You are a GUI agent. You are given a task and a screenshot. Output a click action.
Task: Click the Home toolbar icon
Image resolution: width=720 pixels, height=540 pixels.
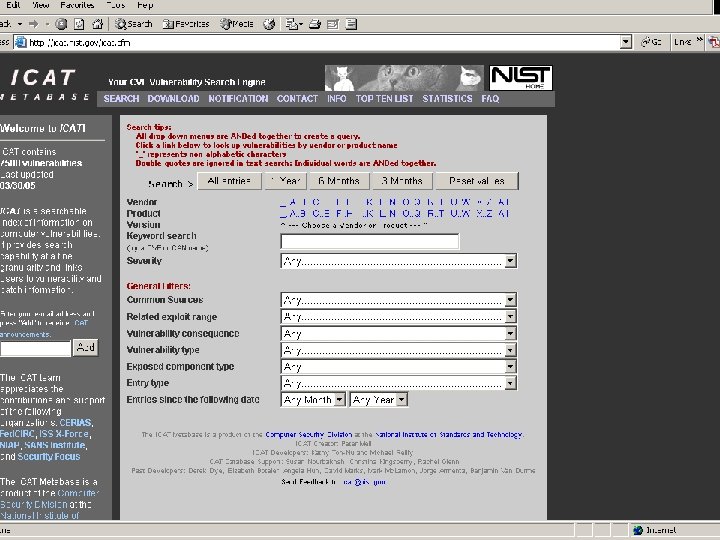(97, 24)
